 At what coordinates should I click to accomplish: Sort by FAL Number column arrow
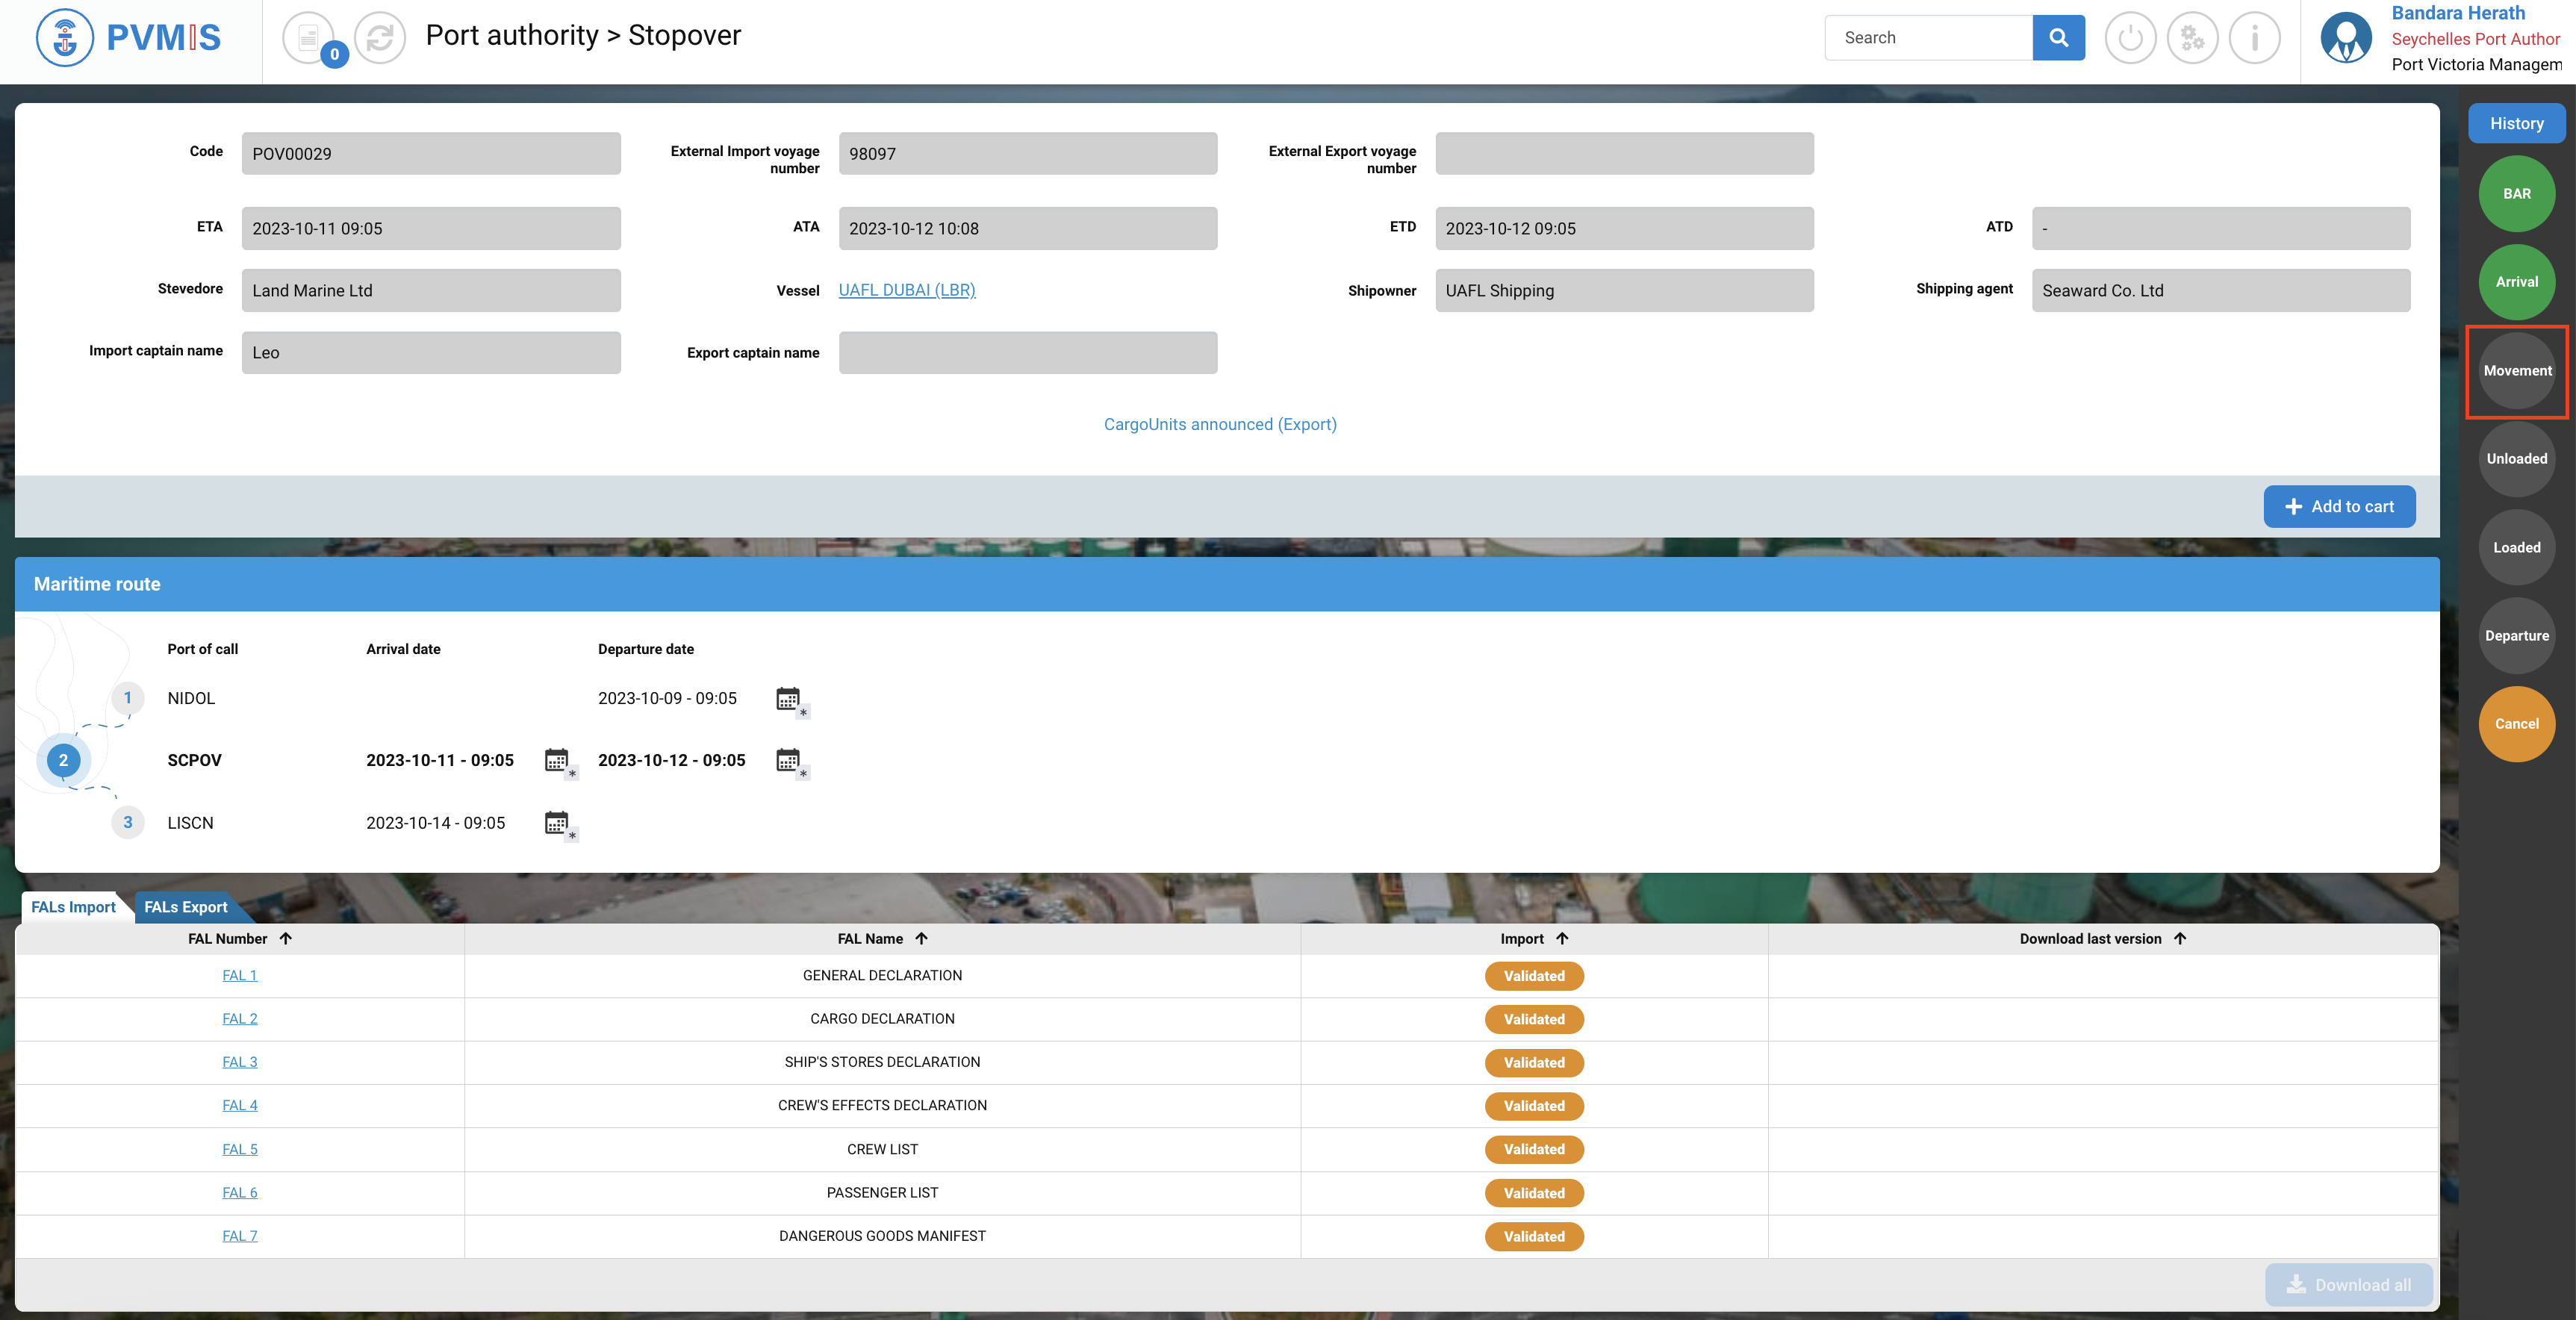coord(286,938)
